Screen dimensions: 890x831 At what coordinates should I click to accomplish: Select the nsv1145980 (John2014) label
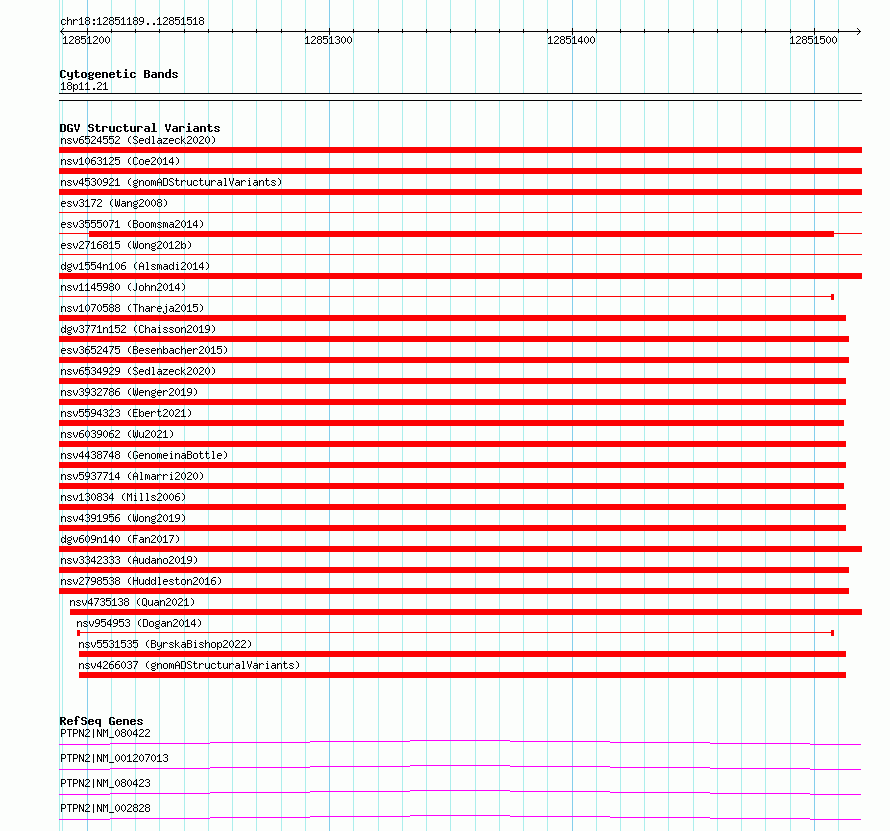[x=123, y=287]
